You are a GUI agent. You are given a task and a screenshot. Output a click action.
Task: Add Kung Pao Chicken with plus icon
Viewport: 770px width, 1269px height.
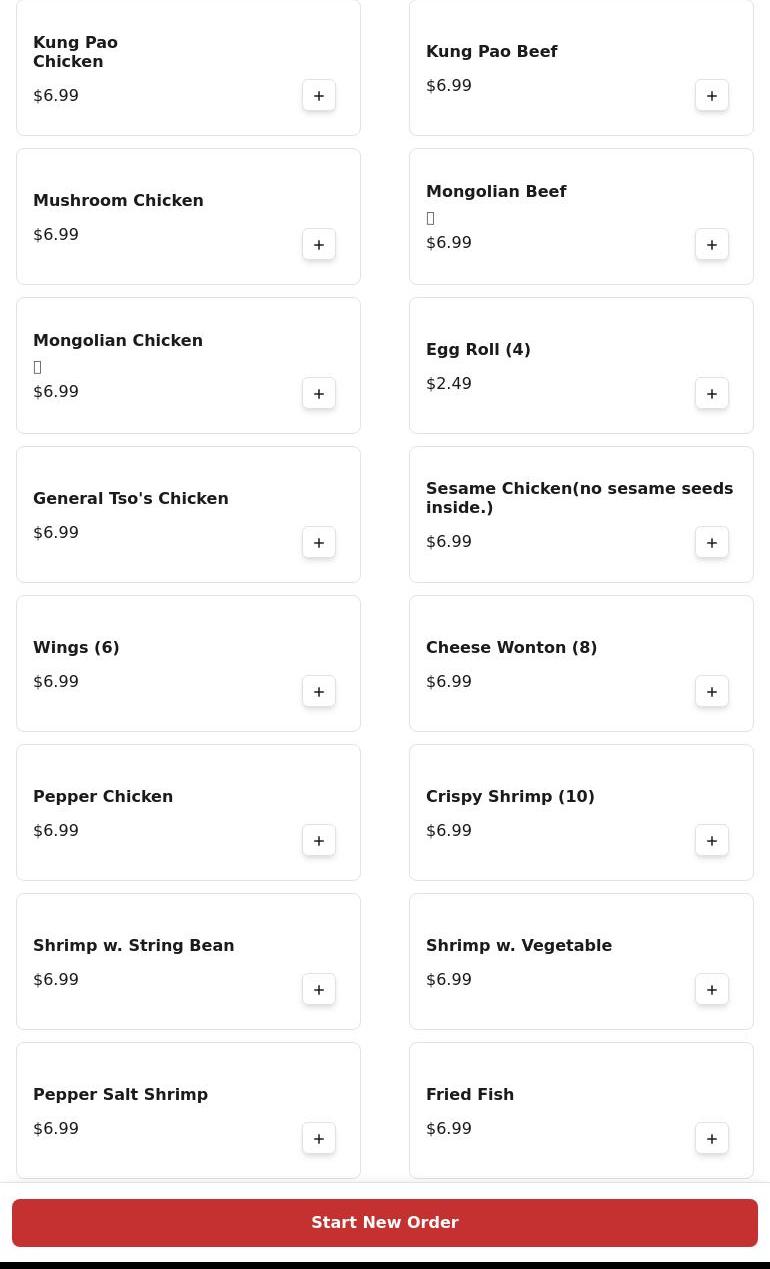coord(319,96)
